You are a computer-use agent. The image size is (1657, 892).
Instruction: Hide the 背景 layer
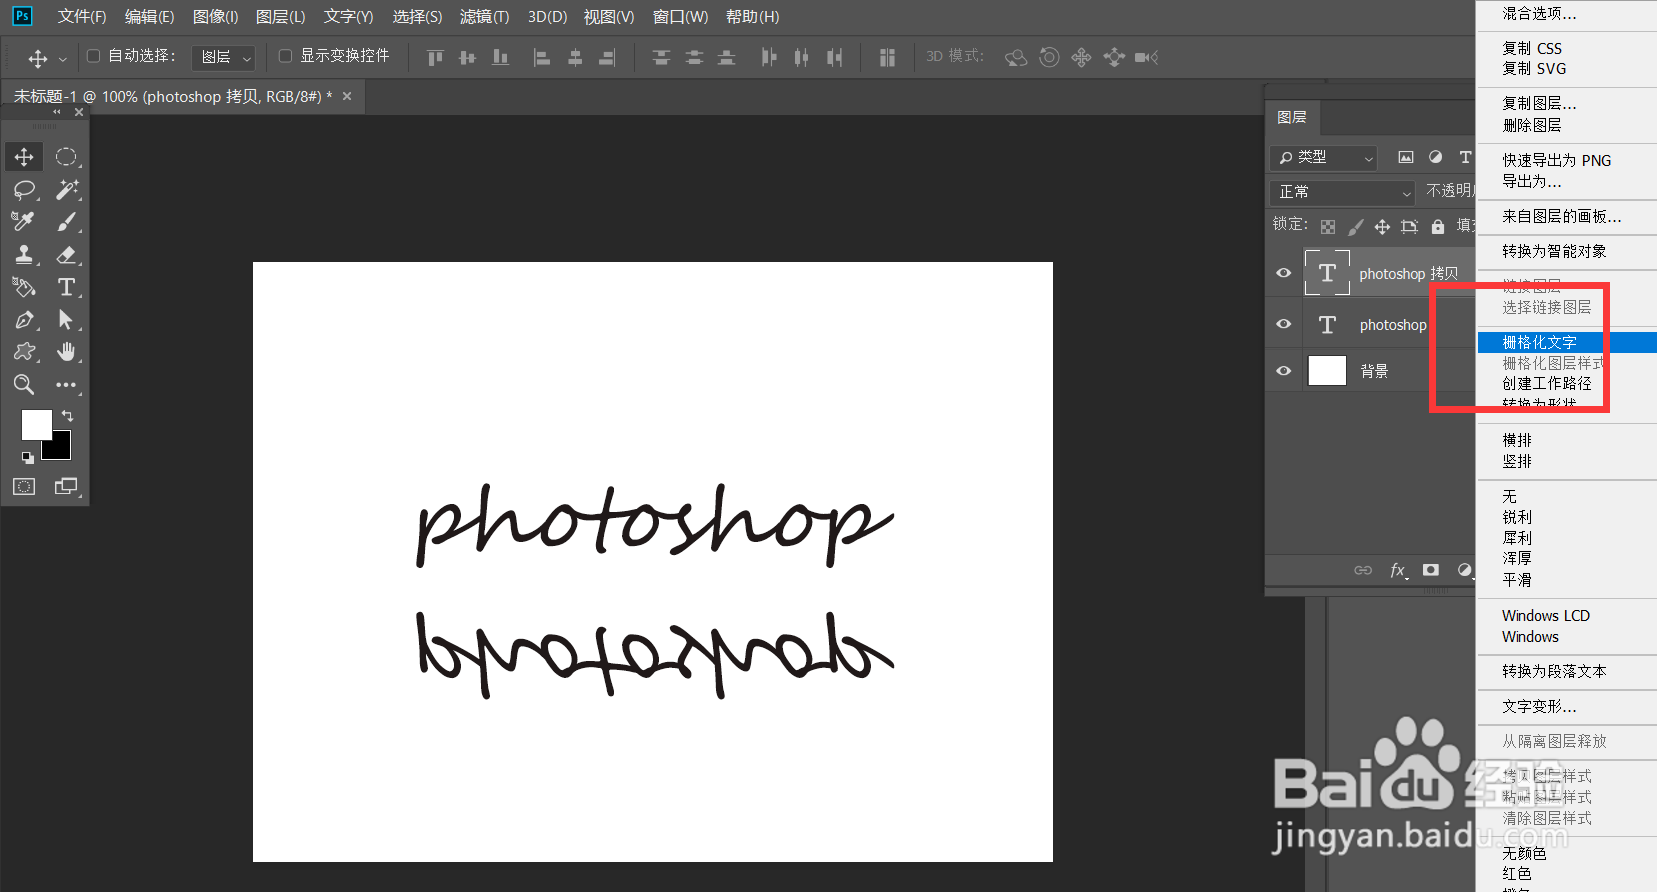click(1284, 371)
